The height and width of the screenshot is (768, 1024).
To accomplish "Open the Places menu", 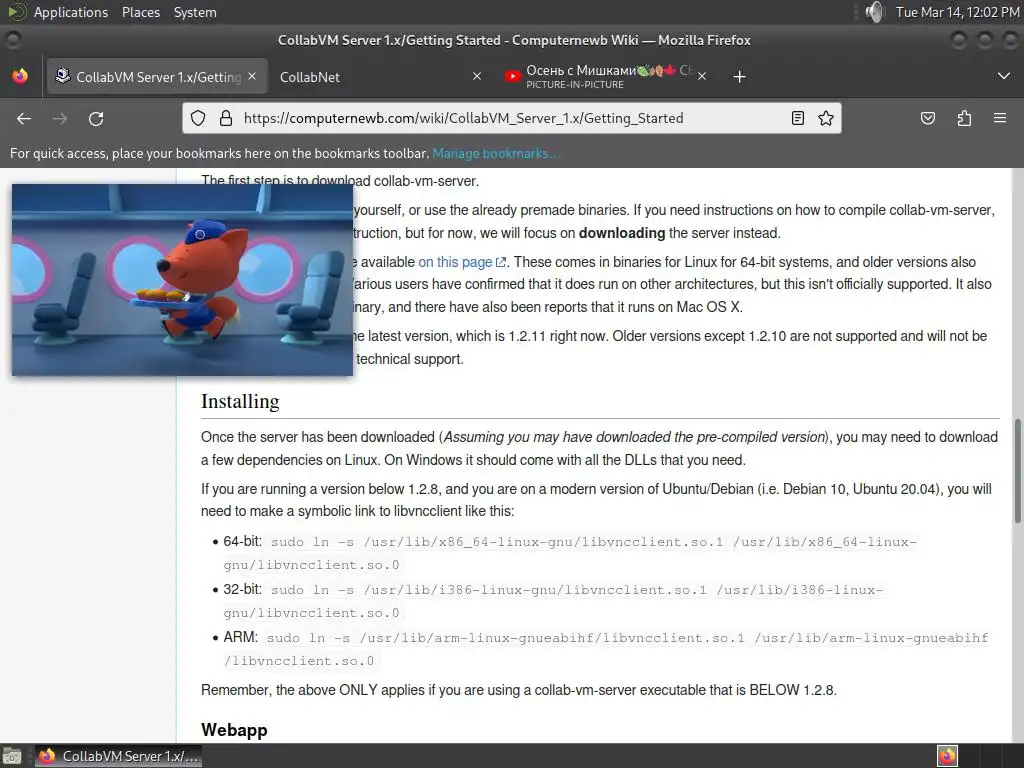I will (x=140, y=12).
